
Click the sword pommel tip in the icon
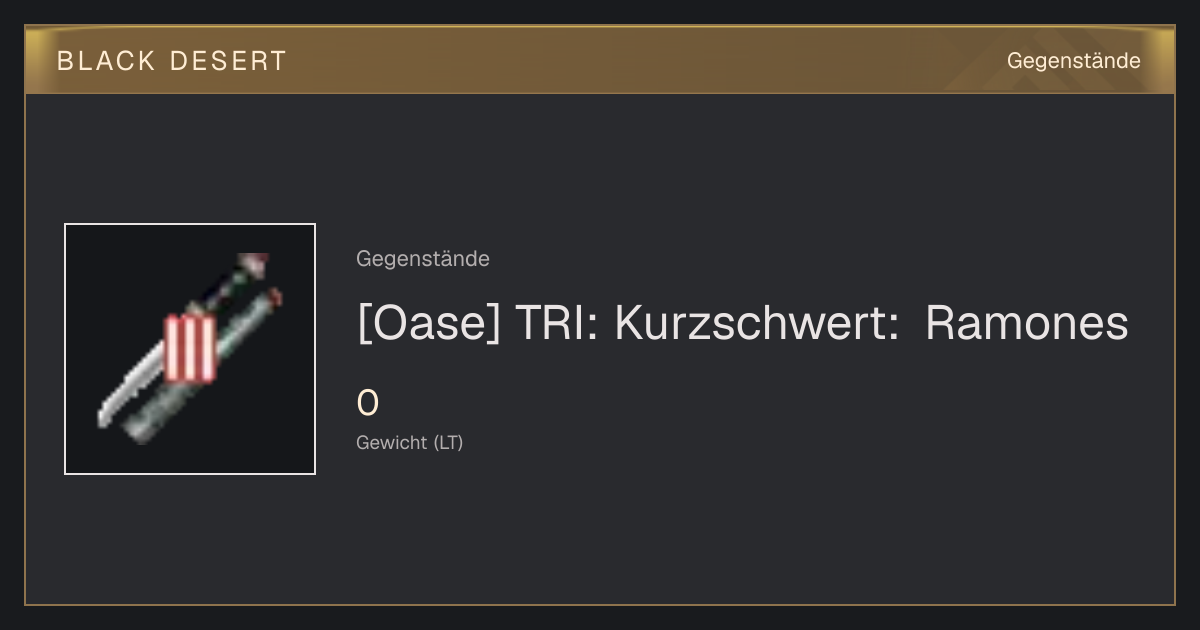click(x=257, y=266)
